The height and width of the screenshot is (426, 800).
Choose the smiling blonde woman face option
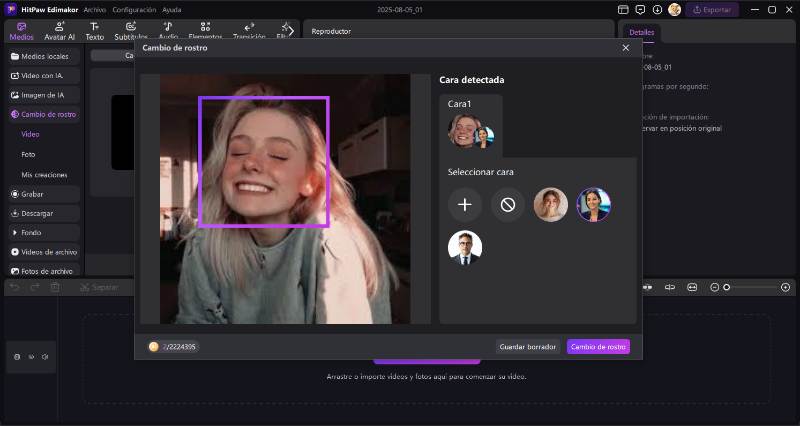(x=551, y=205)
